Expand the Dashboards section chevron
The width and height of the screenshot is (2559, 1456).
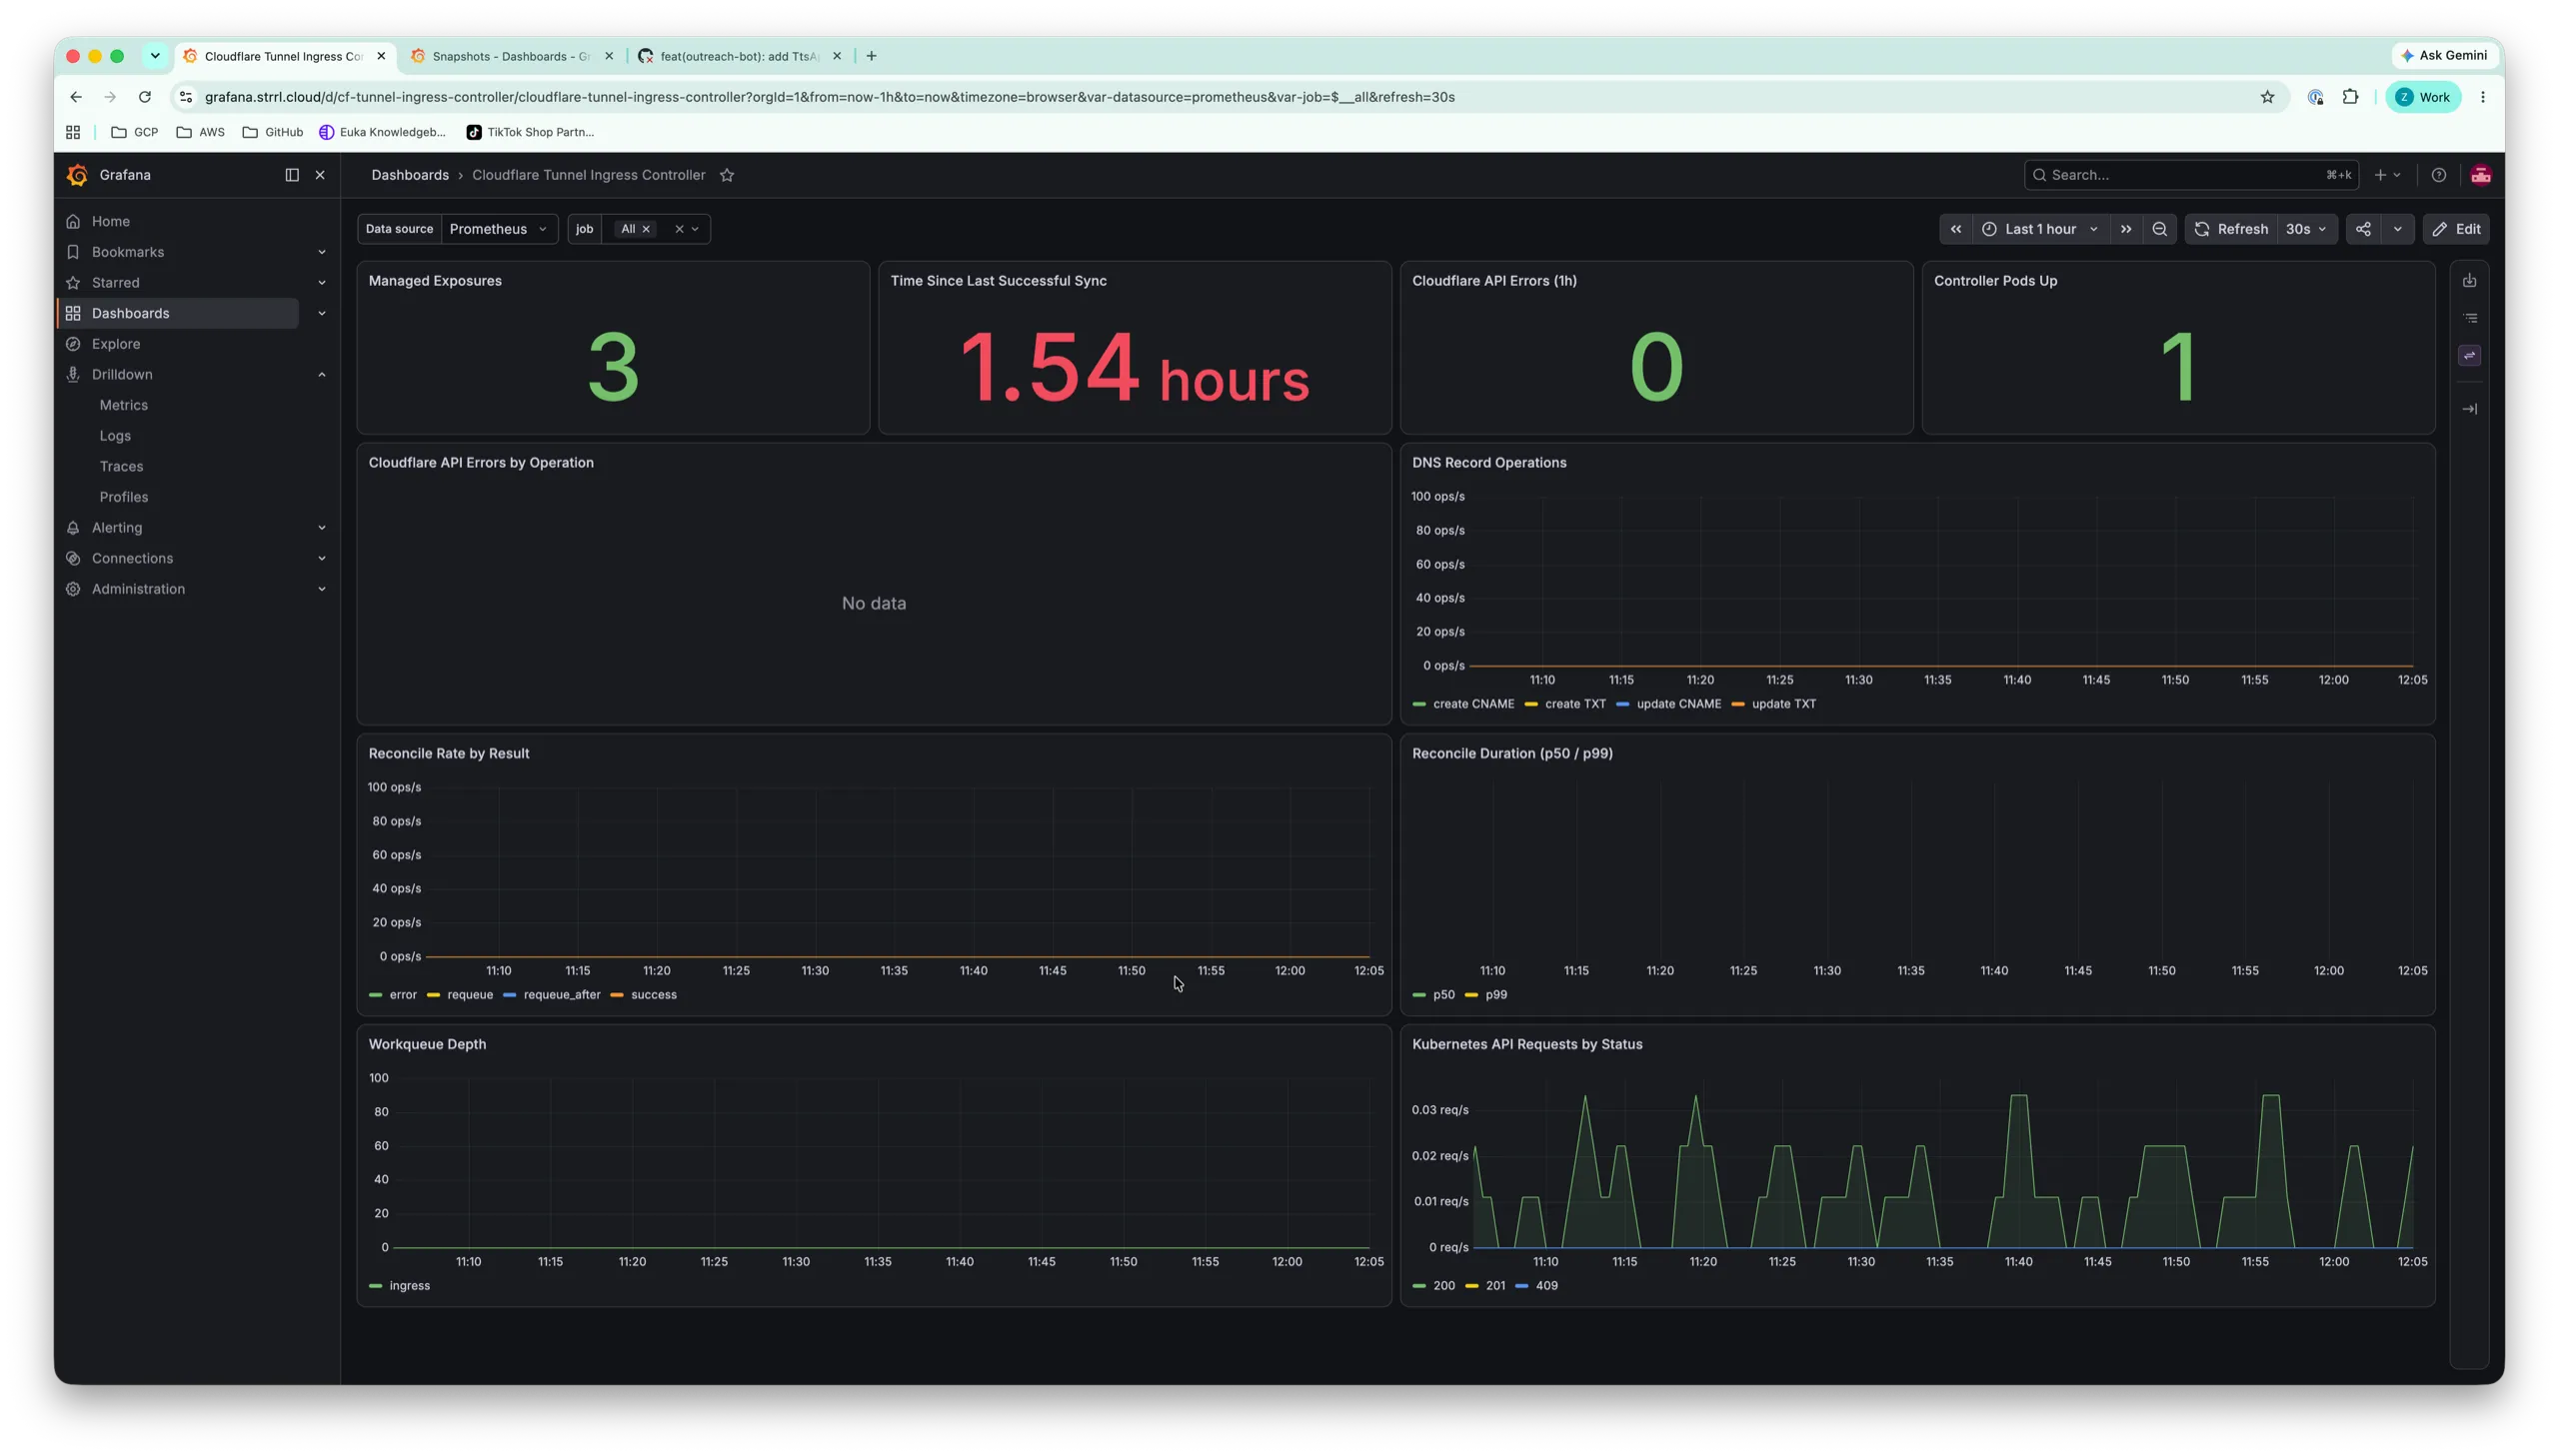point(321,313)
